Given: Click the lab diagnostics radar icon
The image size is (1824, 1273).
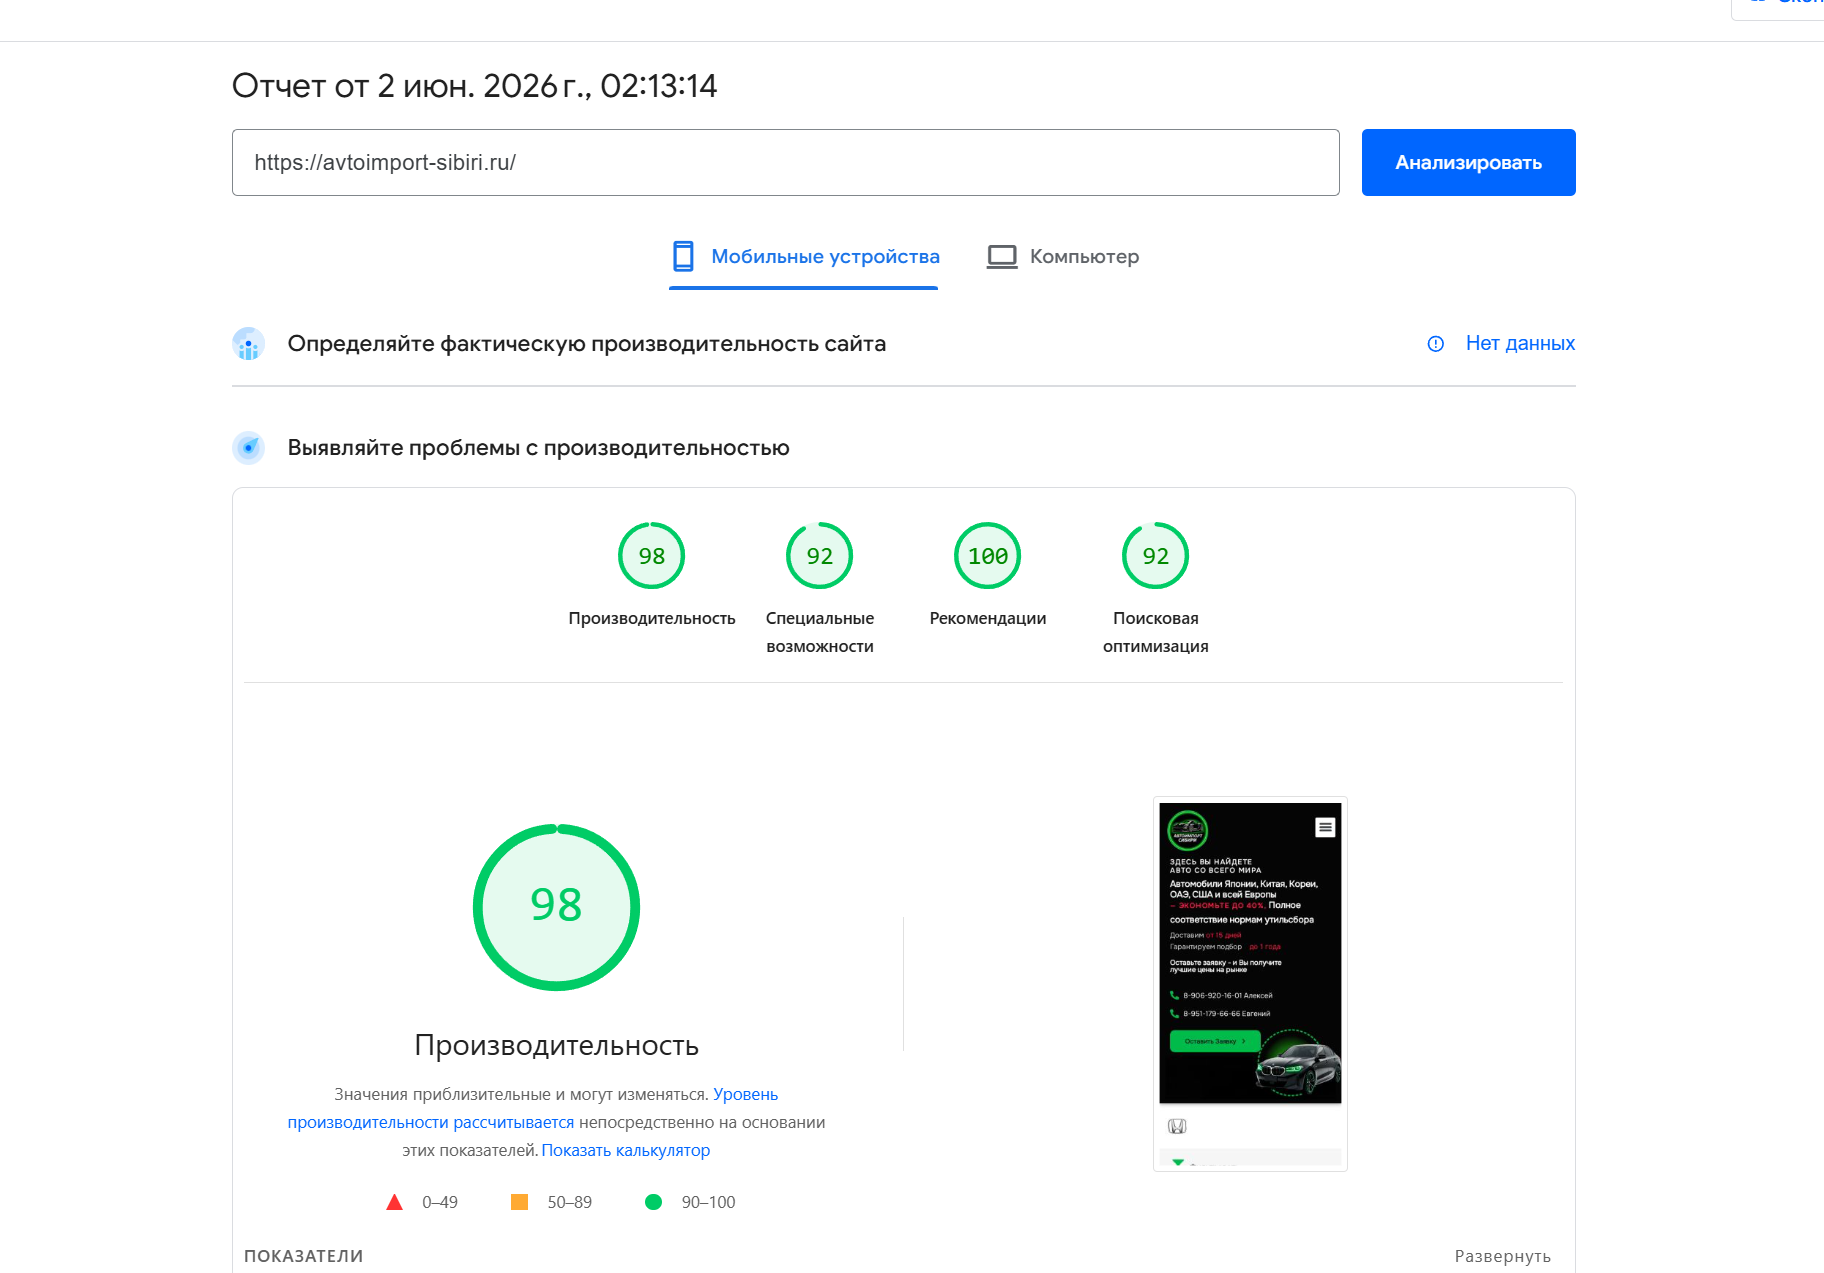Looking at the screenshot, I should [x=248, y=448].
